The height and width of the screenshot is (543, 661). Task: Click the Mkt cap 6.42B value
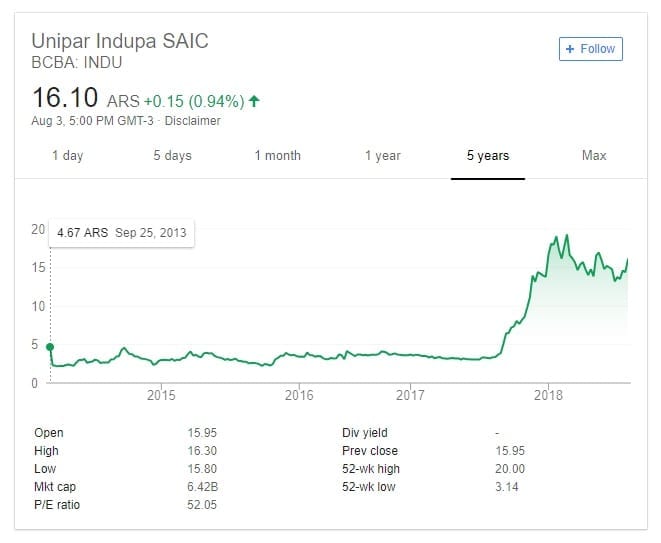pos(203,487)
